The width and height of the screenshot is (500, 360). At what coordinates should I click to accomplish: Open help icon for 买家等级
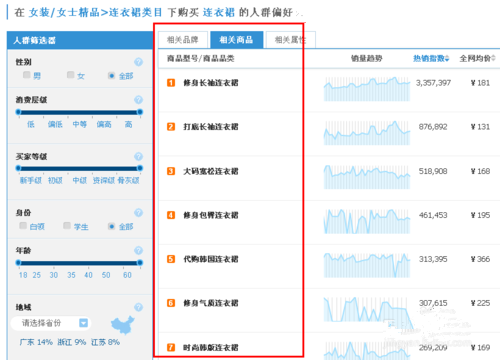(x=138, y=156)
